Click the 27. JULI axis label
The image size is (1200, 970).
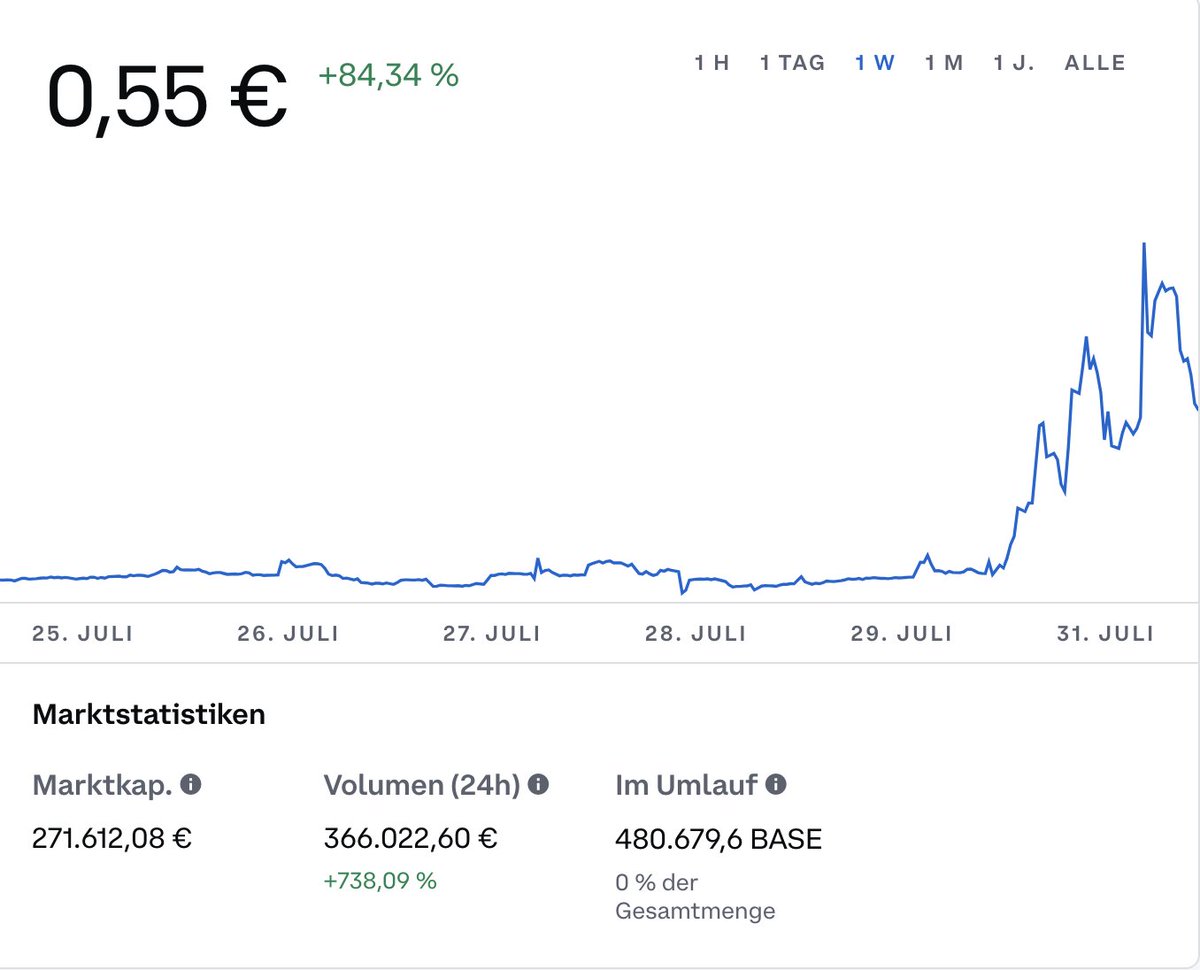pos(492,634)
